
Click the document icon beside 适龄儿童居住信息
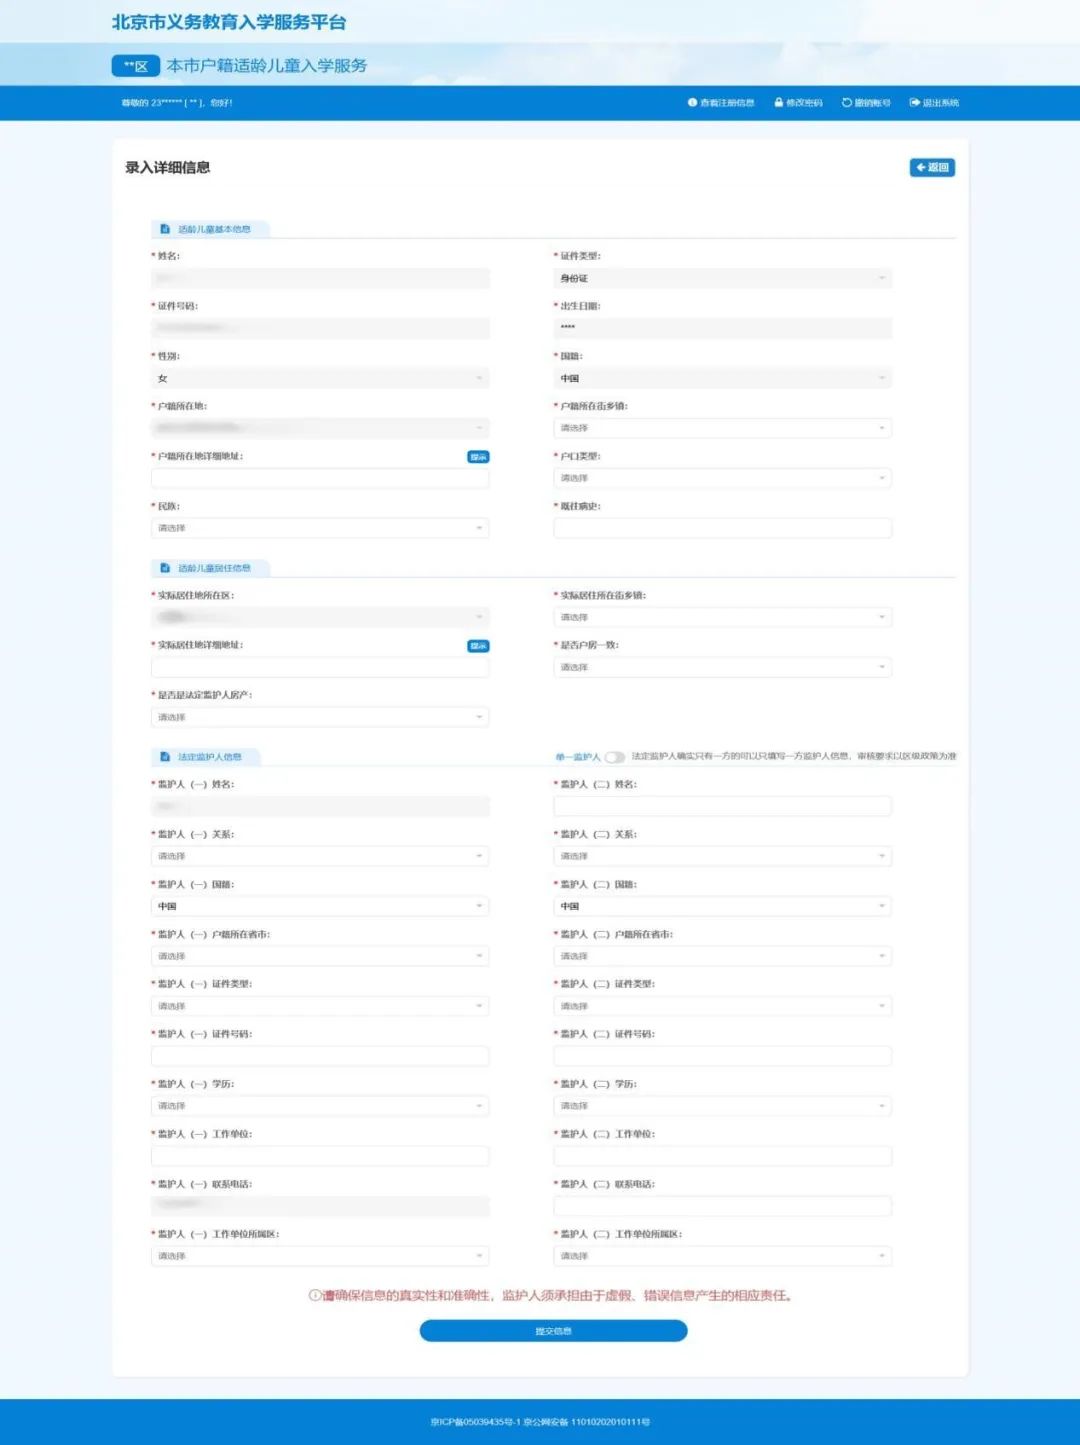point(166,568)
